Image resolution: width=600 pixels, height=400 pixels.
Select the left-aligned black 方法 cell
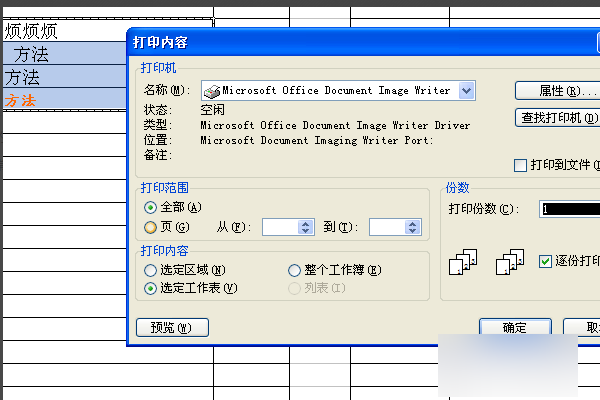(x=64, y=77)
